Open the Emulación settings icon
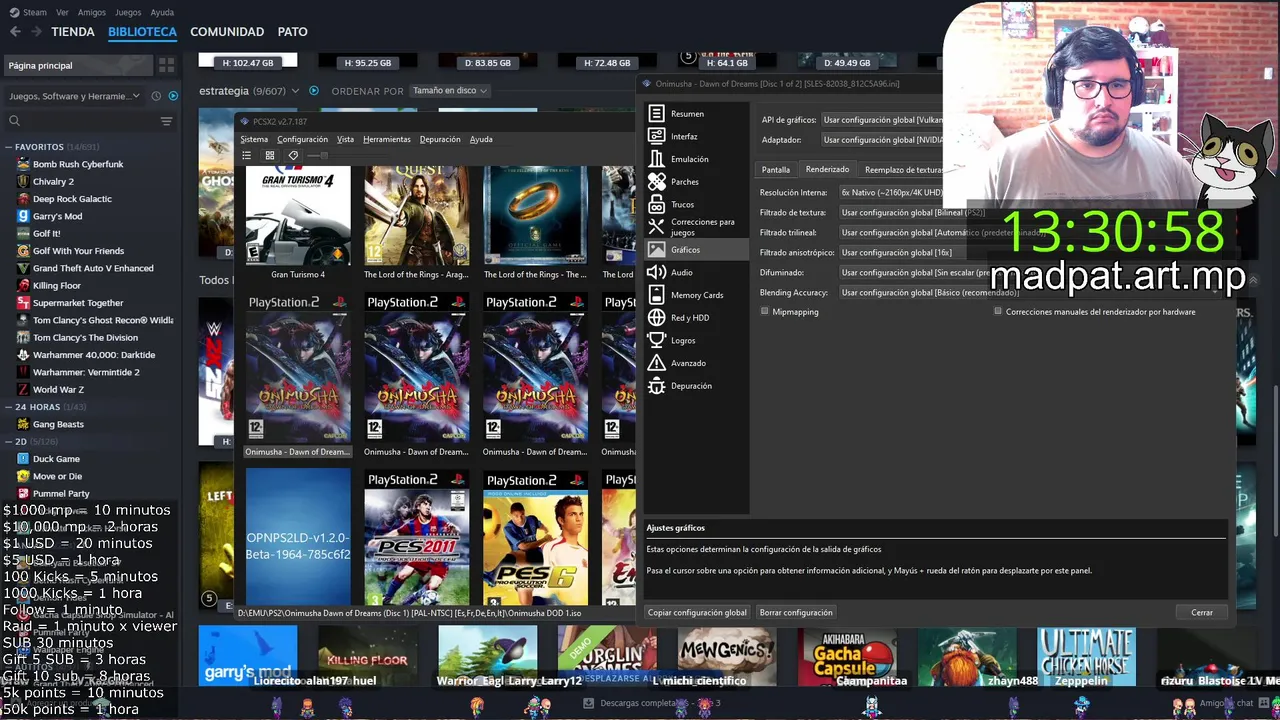Screen dimensions: 1280x720 pyautogui.click(x=656, y=159)
